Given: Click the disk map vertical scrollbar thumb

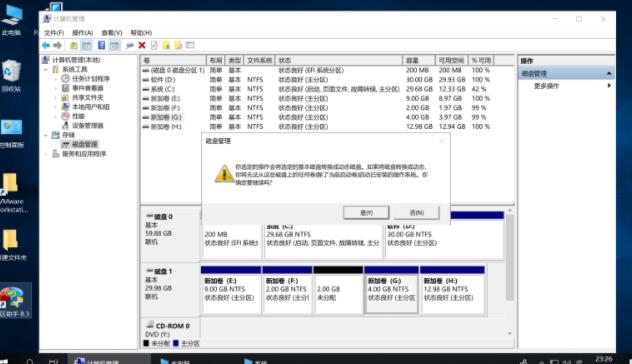Looking at the screenshot, I should [x=509, y=257].
